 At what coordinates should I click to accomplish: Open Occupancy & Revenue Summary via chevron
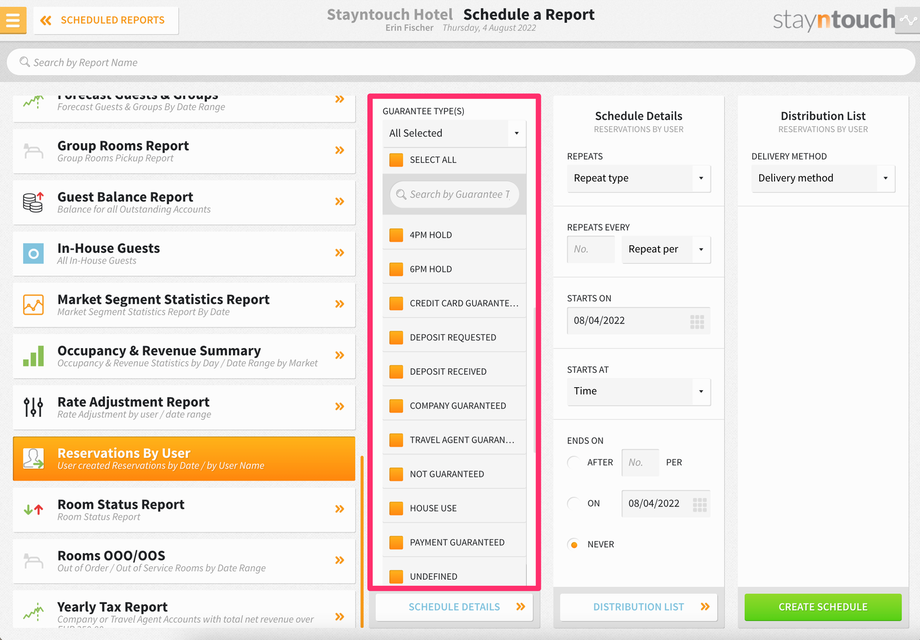pyautogui.click(x=339, y=355)
